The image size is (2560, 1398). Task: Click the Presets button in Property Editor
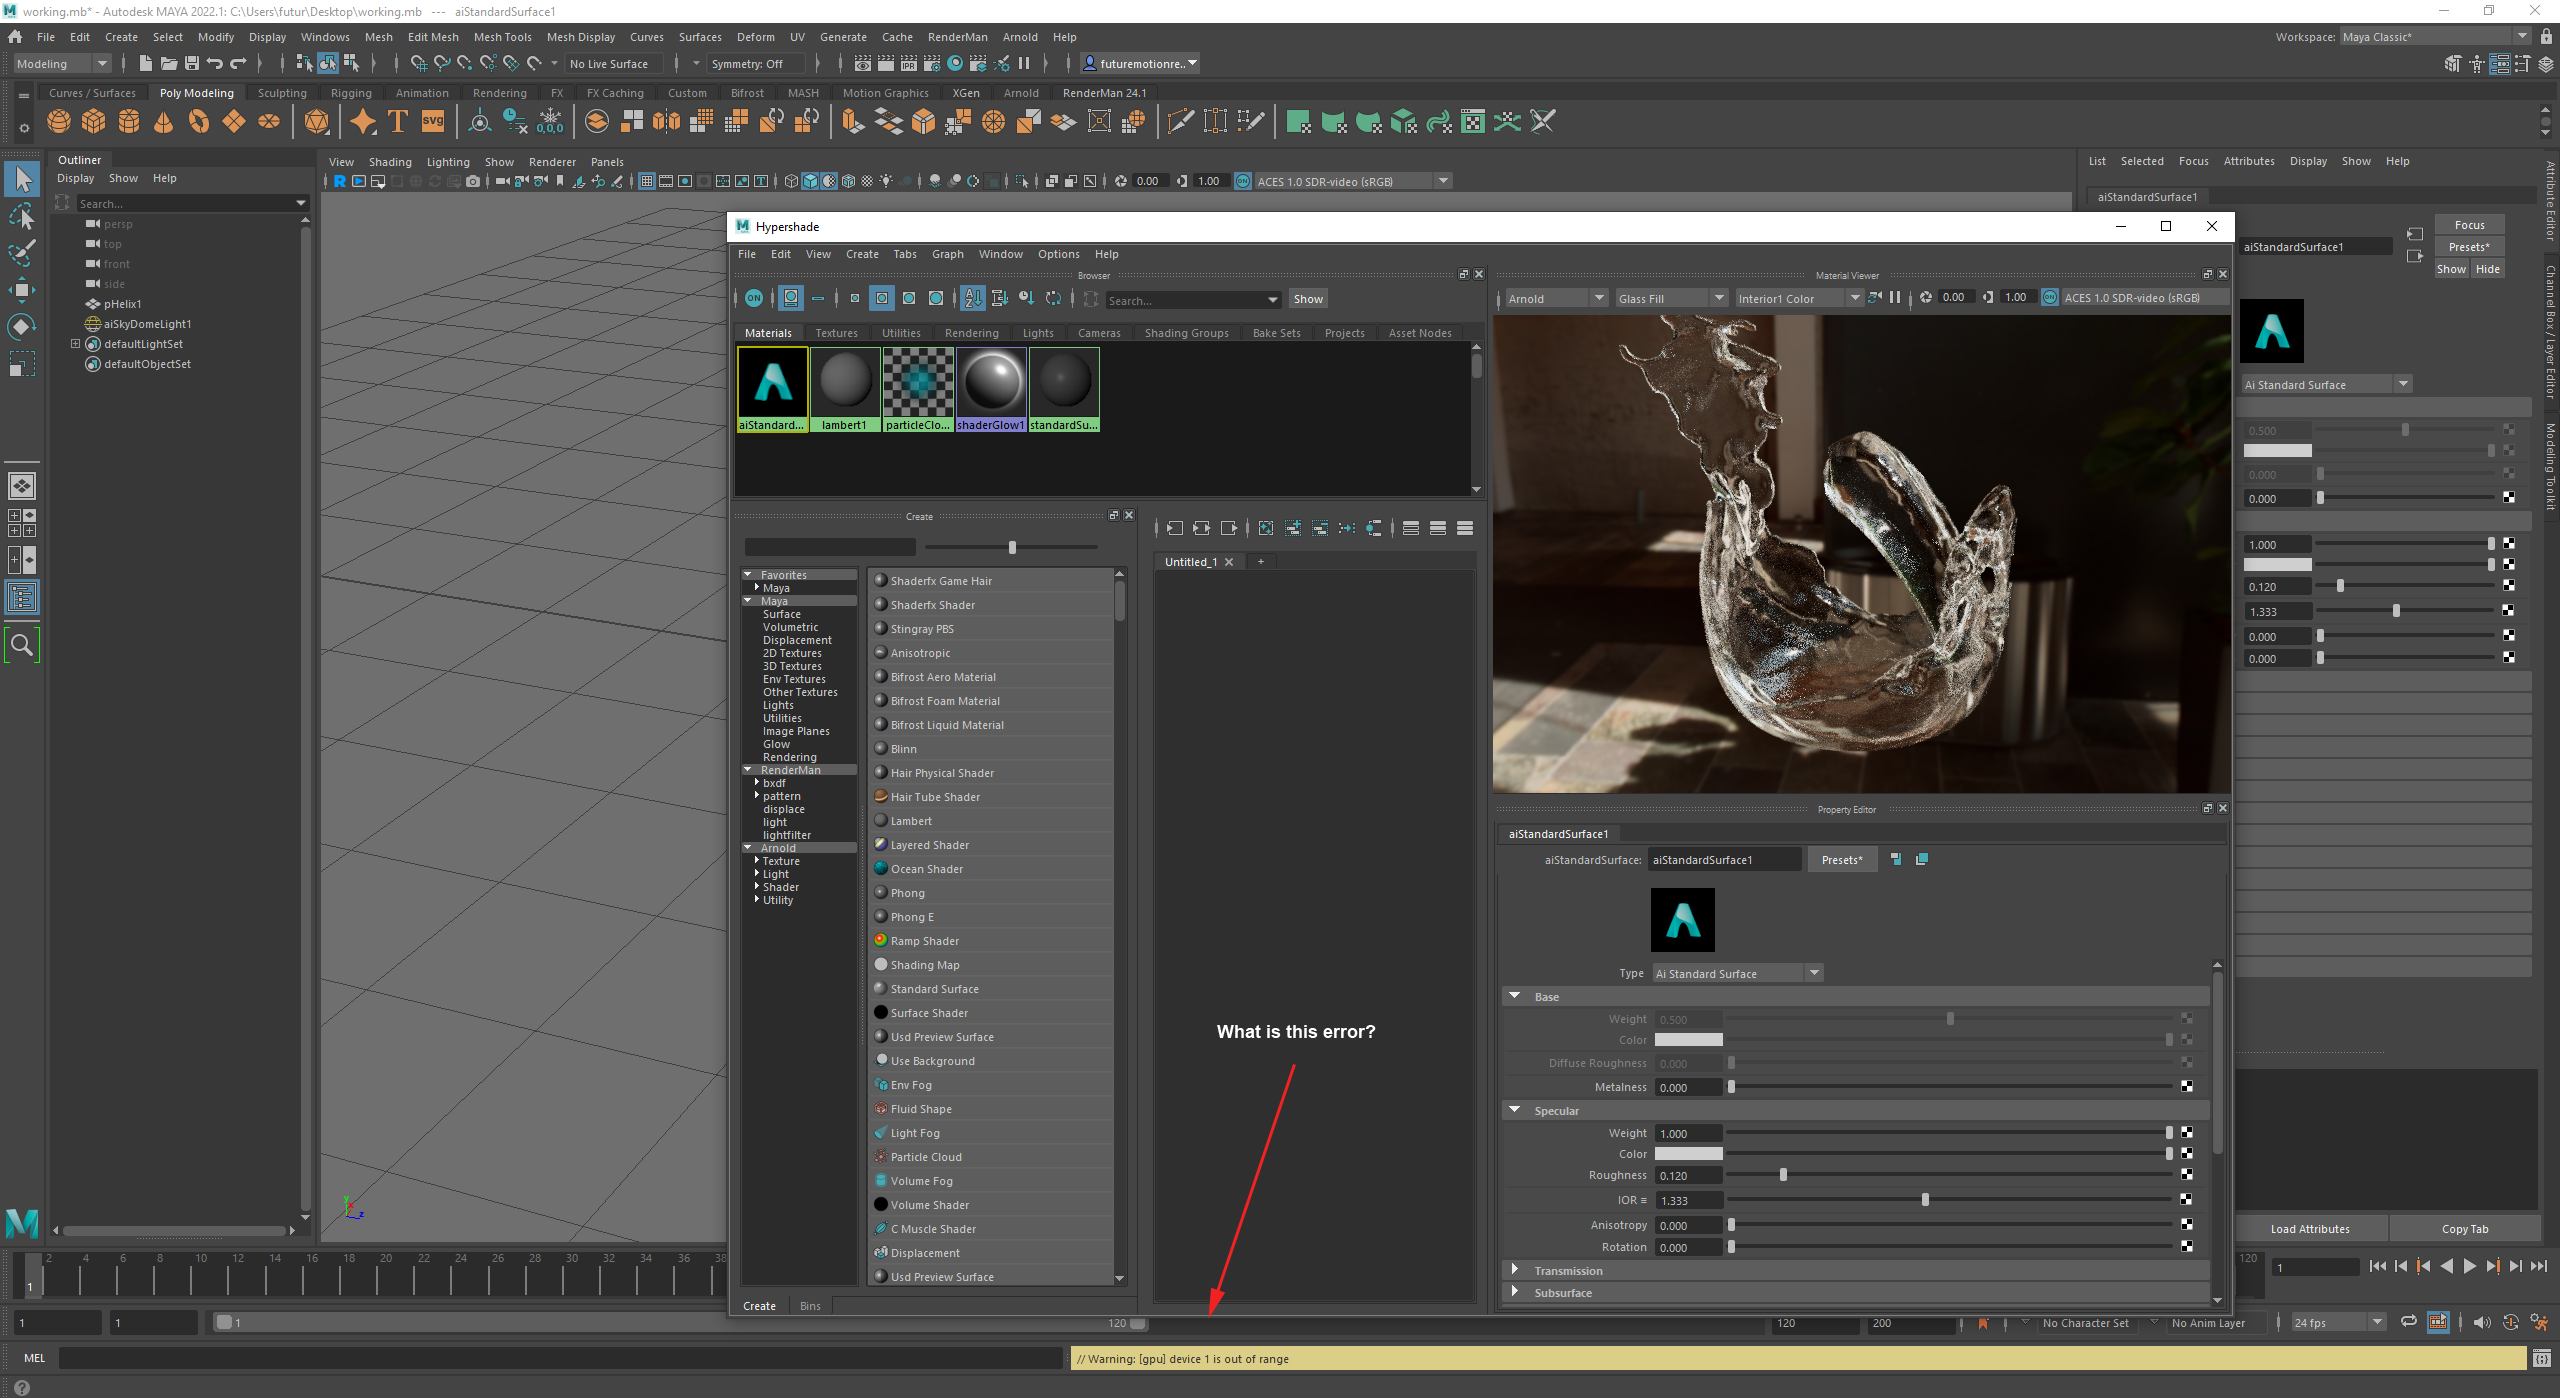click(x=1841, y=860)
